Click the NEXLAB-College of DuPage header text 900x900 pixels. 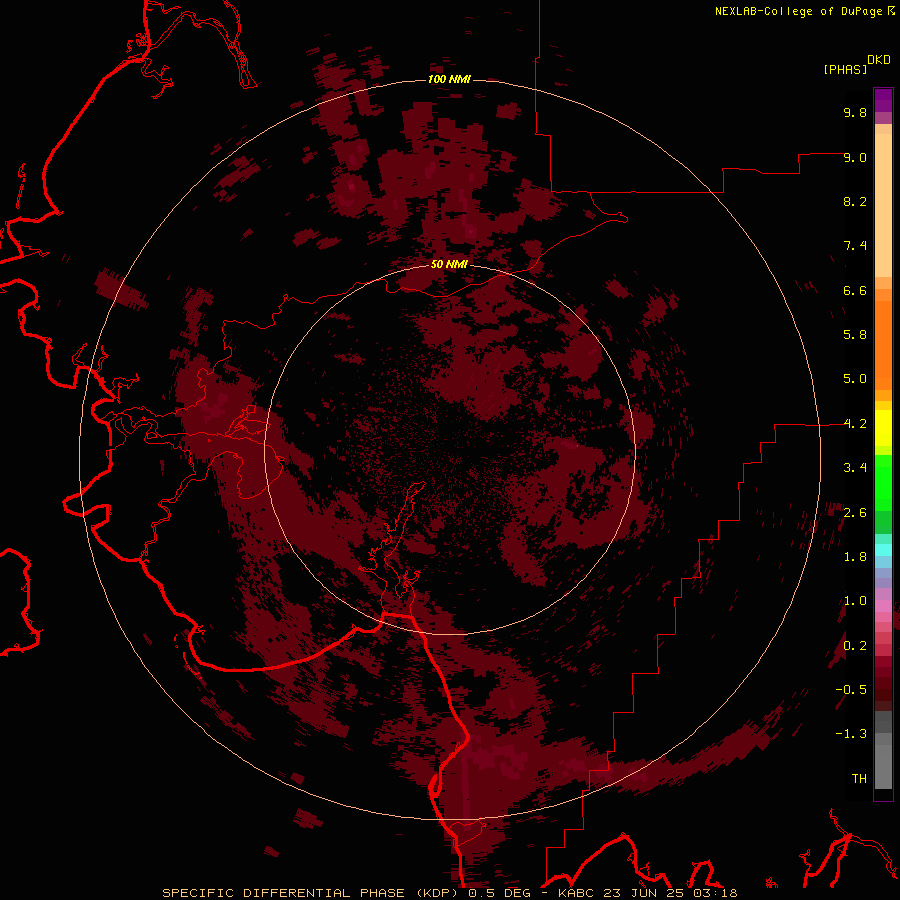(798, 11)
